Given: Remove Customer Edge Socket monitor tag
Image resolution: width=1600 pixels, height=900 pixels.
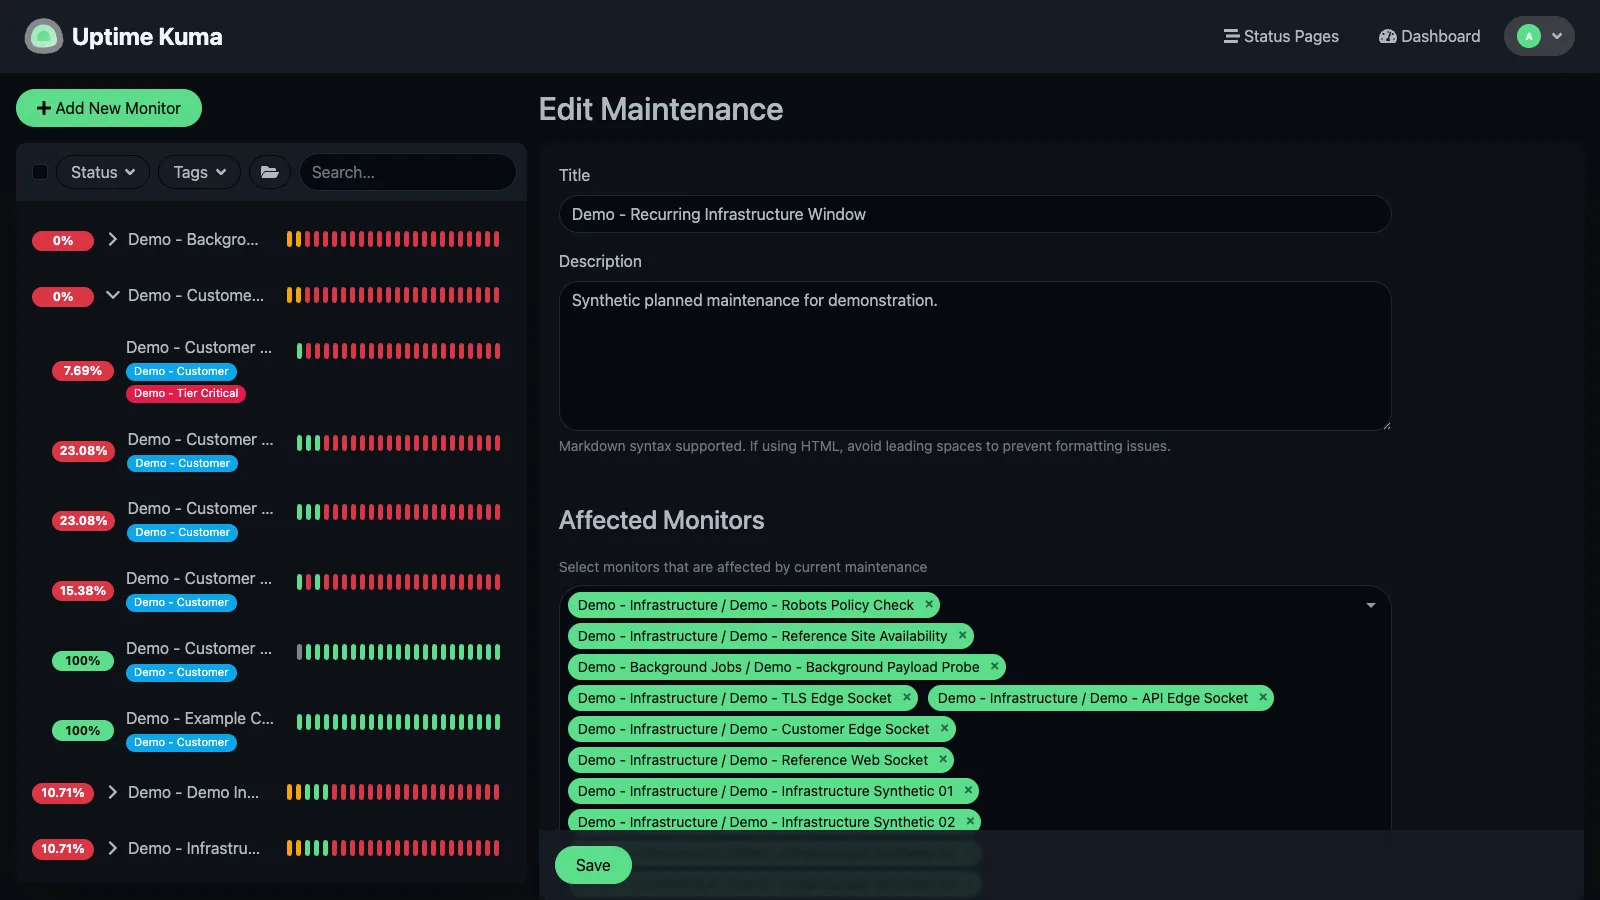Looking at the screenshot, I should [945, 728].
